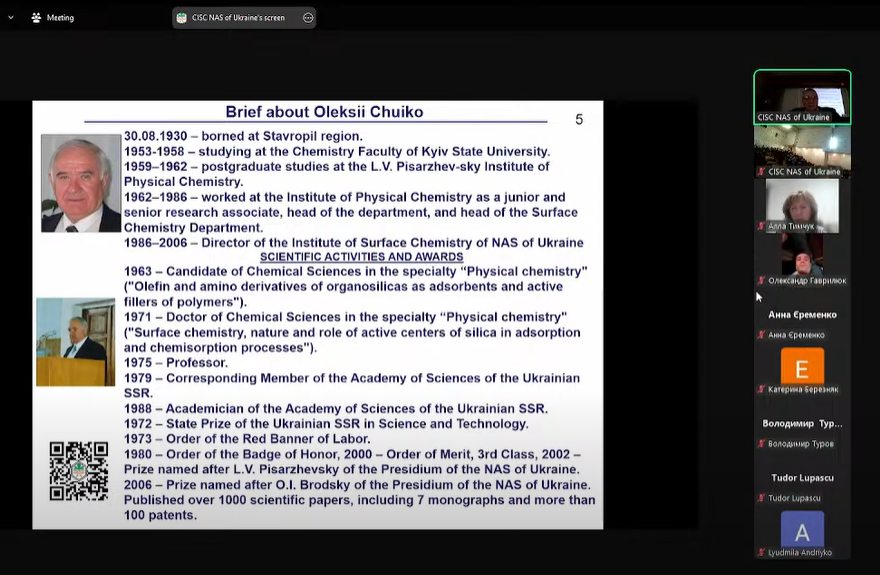Click the line starting '1953-1958 – studying at the Chemistry'
Image resolution: width=880 pixels, height=575 pixels.
pyautogui.click(x=337, y=151)
